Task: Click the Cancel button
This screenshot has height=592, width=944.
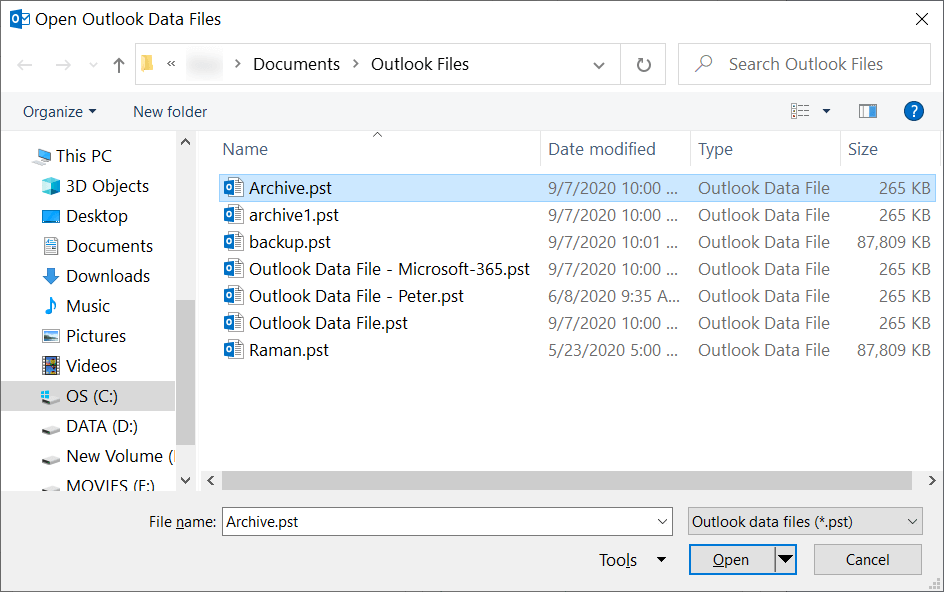Action: point(867,559)
